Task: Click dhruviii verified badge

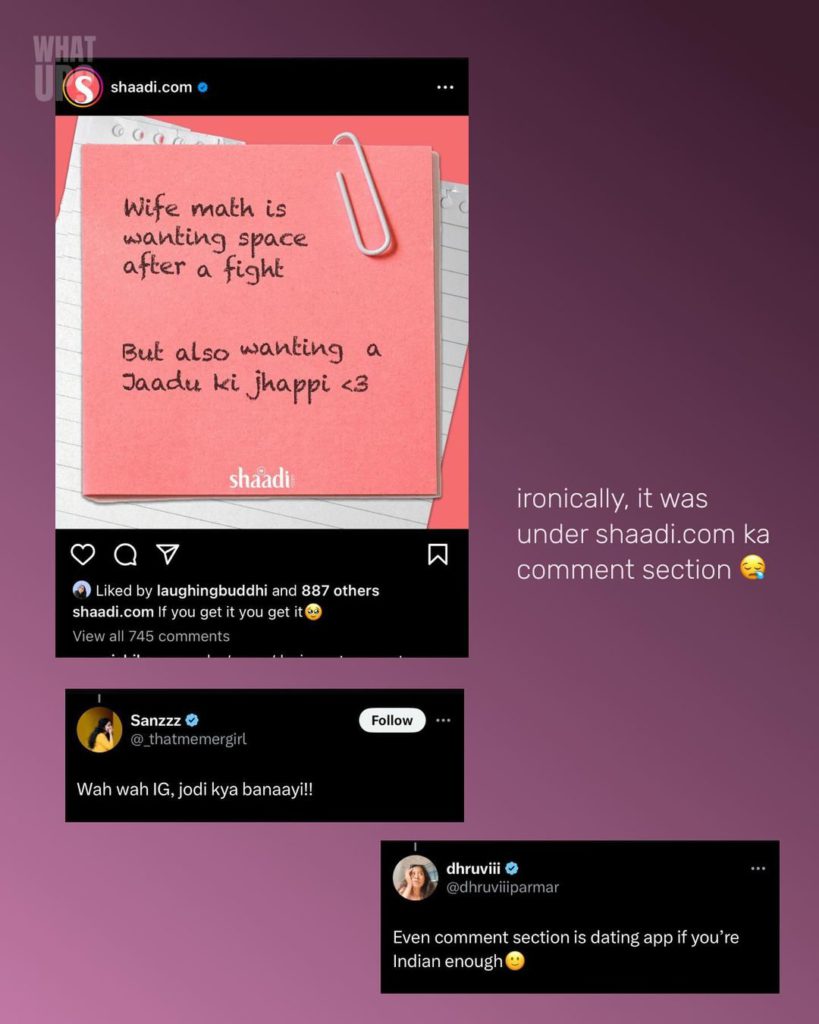Action: pos(512,868)
